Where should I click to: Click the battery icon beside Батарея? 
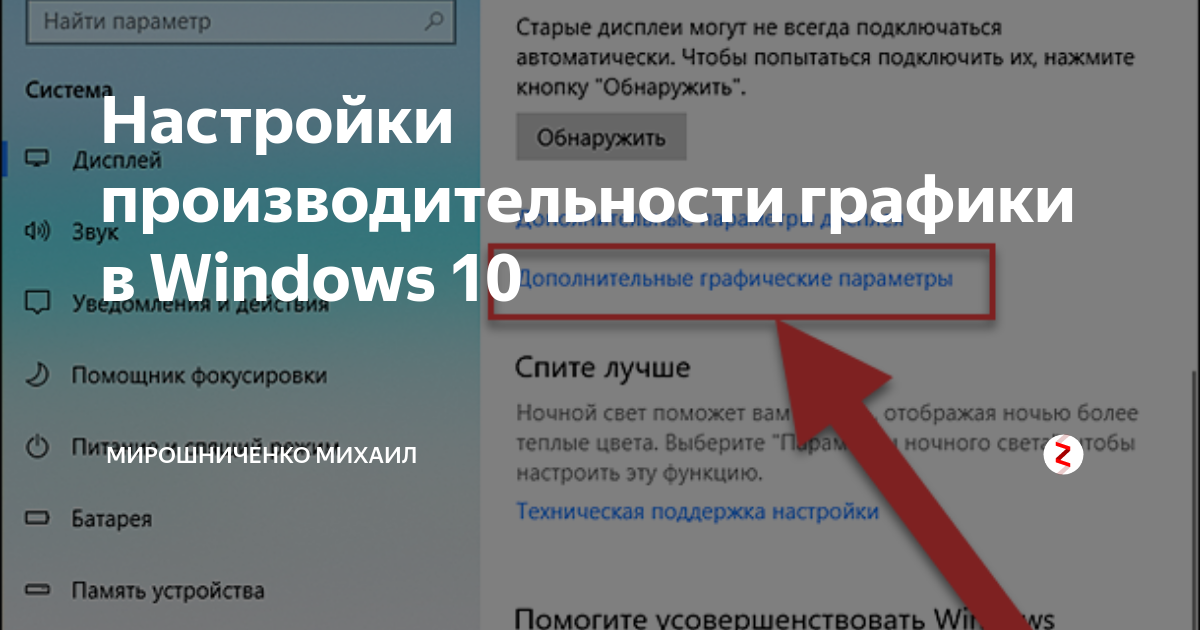(37, 519)
